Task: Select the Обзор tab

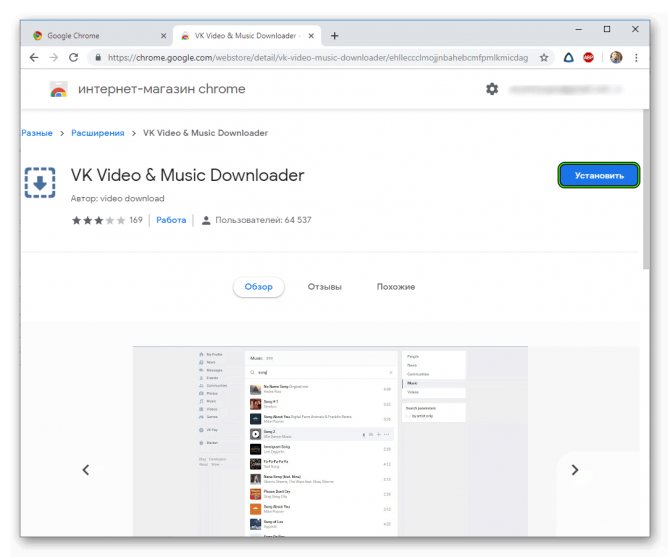Action: tap(259, 287)
